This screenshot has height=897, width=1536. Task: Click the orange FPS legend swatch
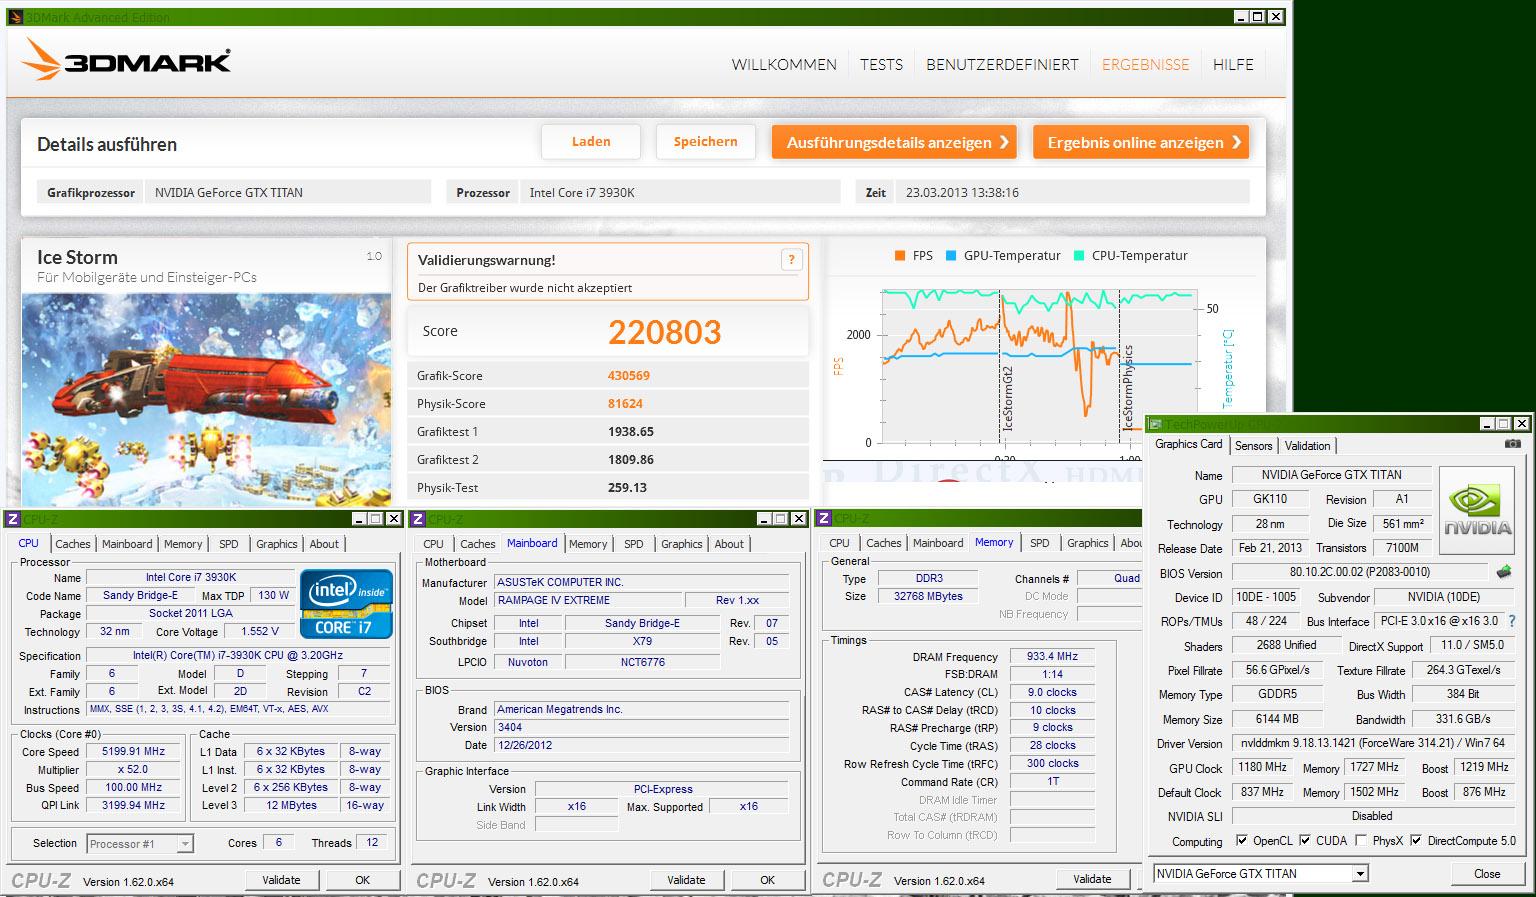pos(901,256)
